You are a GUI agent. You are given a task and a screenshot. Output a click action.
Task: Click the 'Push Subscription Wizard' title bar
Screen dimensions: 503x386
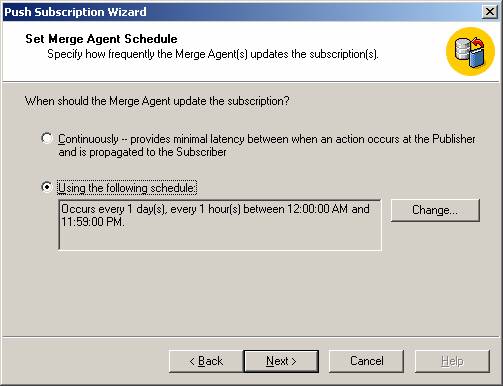[x=242, y=12]
